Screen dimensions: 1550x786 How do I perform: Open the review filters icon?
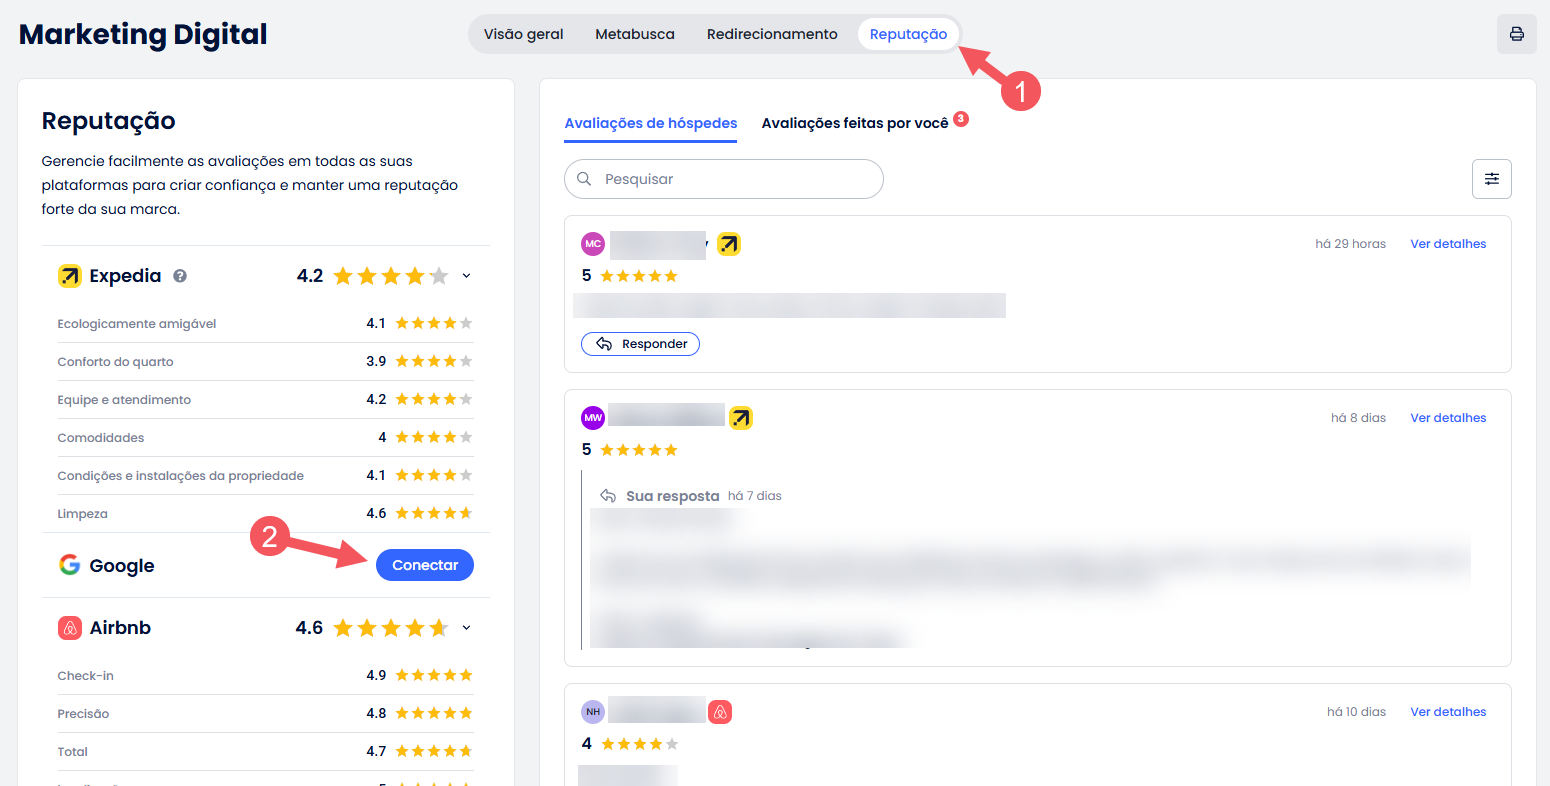tap(1491, 179)
